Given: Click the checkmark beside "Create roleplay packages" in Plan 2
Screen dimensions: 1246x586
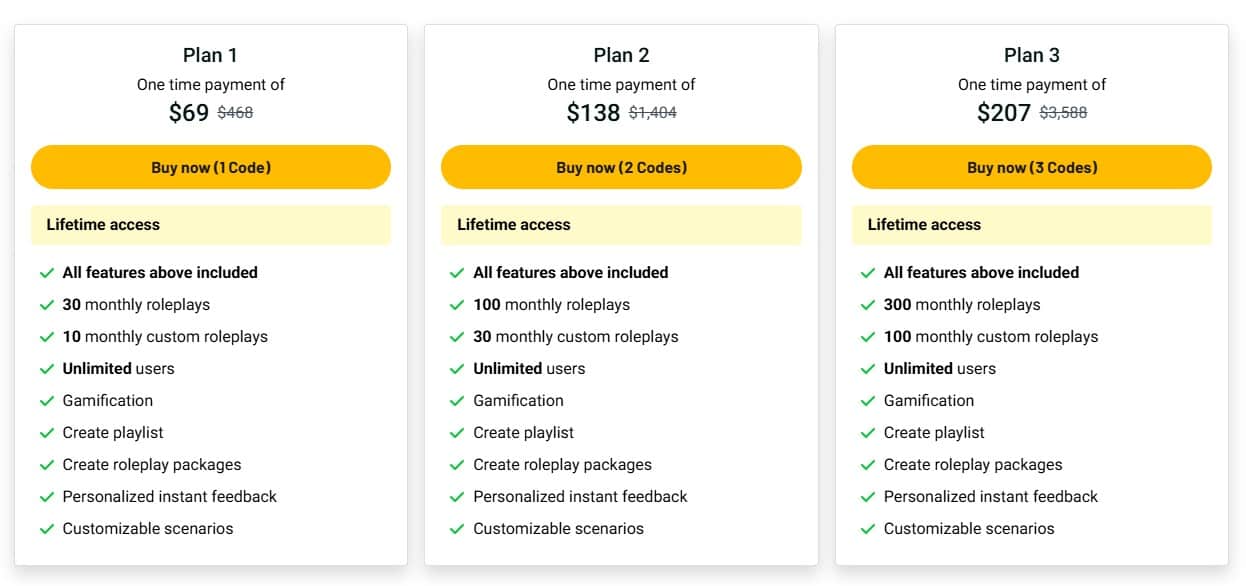Looking at the screenshot, I should pyautogui.click(x=457, y=464).
